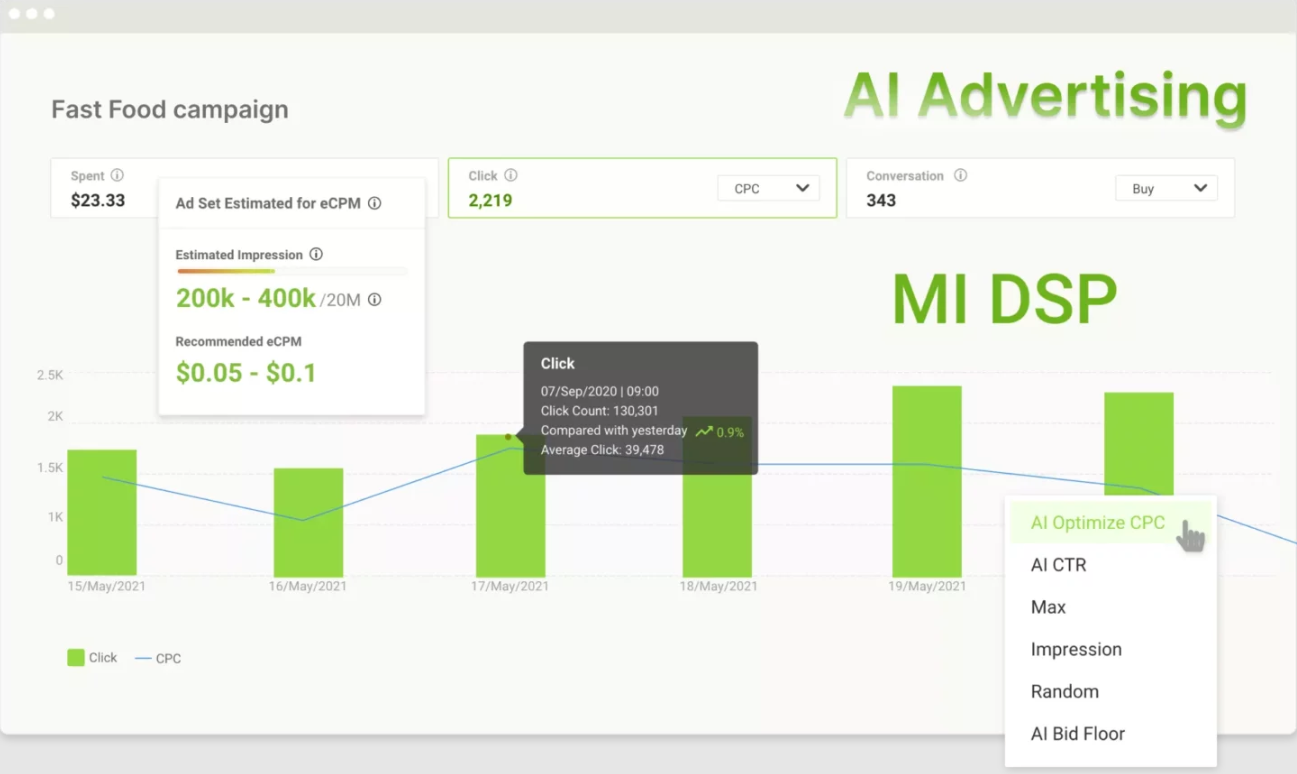The image size is (1297, 774).
Task: Select AI Optimize CPC from the menu
Action: click(x=1097, y=522)
